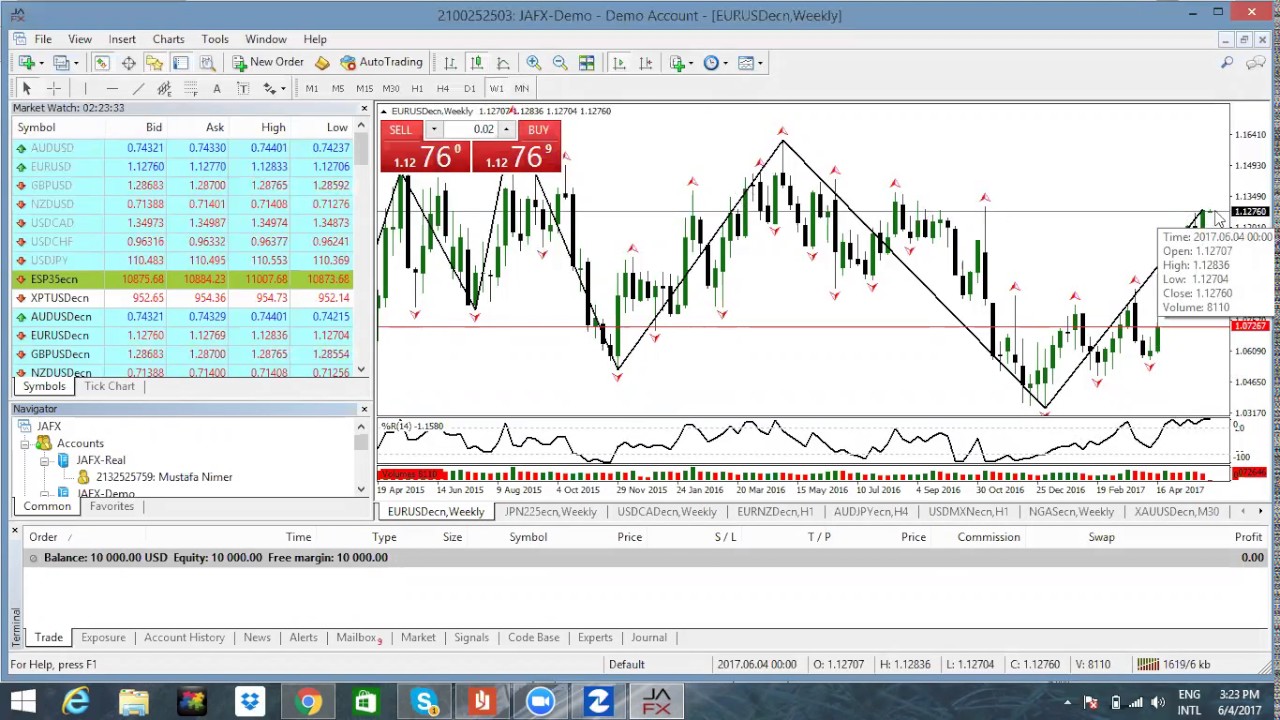Open the File menu

(x=43, y=39)
